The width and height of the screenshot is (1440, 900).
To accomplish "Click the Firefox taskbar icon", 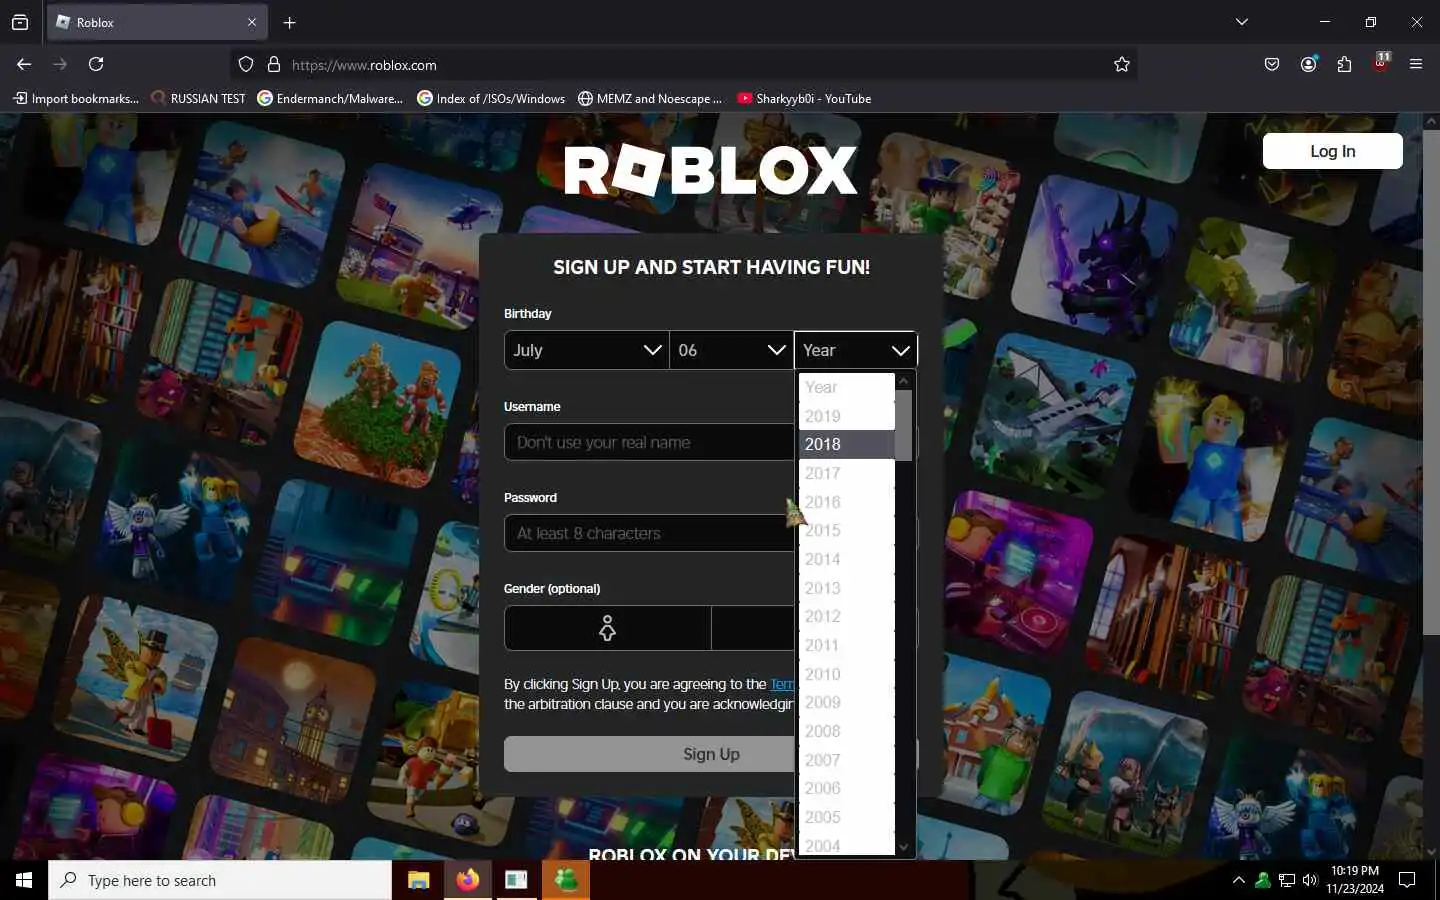I will point(467,880).
